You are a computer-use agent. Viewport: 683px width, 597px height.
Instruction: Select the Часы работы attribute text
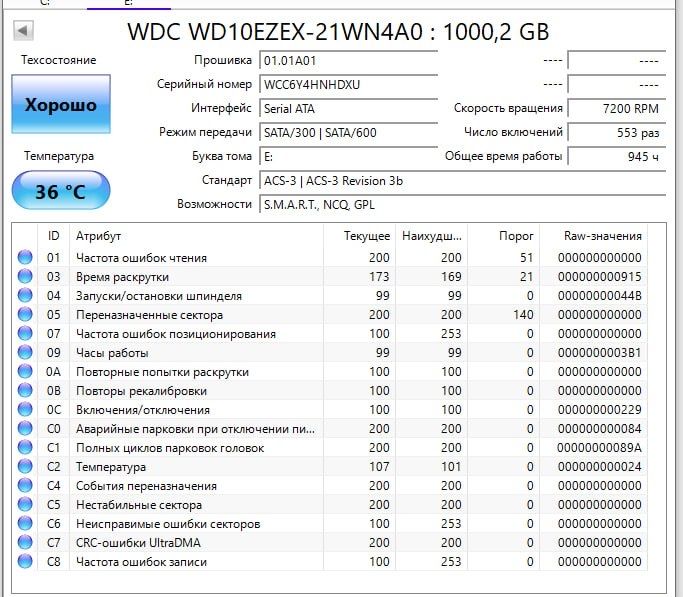[112, 353]
